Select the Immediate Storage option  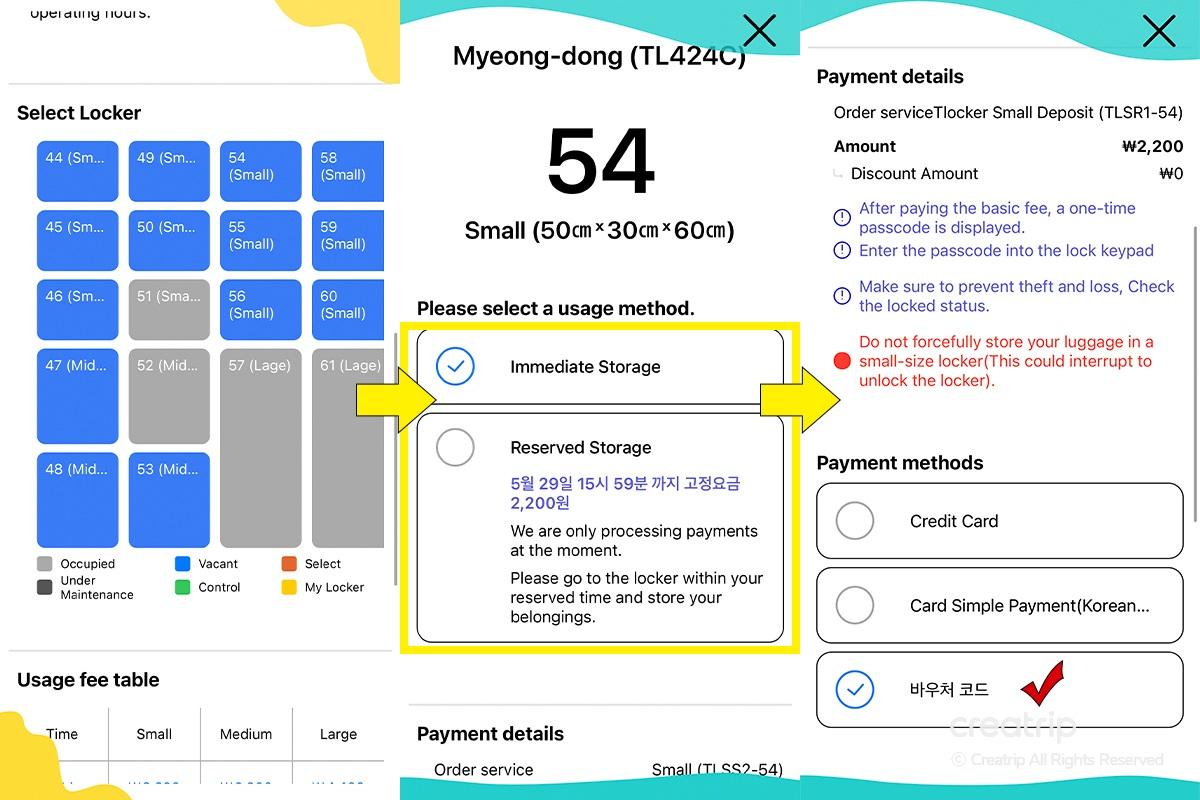click(456, 367)
